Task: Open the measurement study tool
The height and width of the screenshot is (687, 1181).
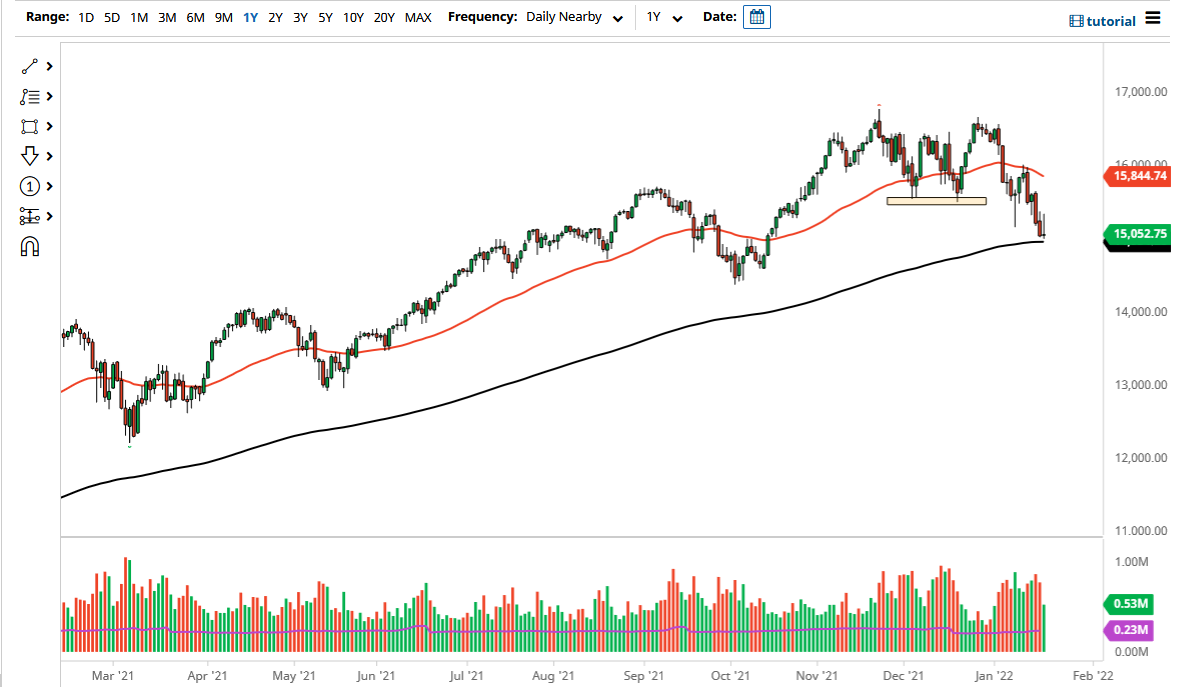Action: 30,216
